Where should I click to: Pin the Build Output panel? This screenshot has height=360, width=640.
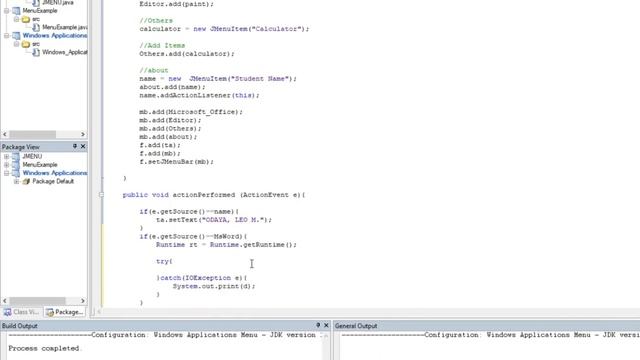[318, 325]
